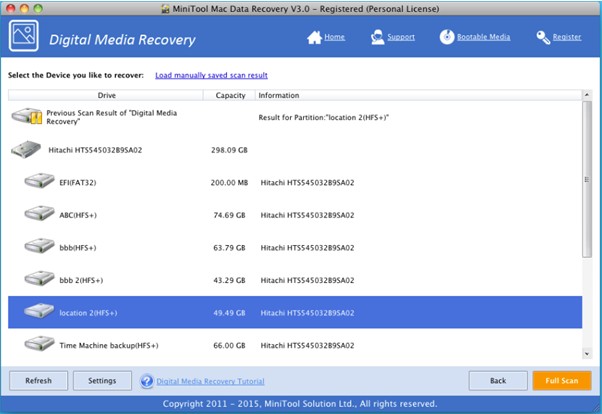Click the yellow minimize window button
Image resolution: width=602 pixels, height=414 pixels.
pyautogui.click(x=24, y=8)
